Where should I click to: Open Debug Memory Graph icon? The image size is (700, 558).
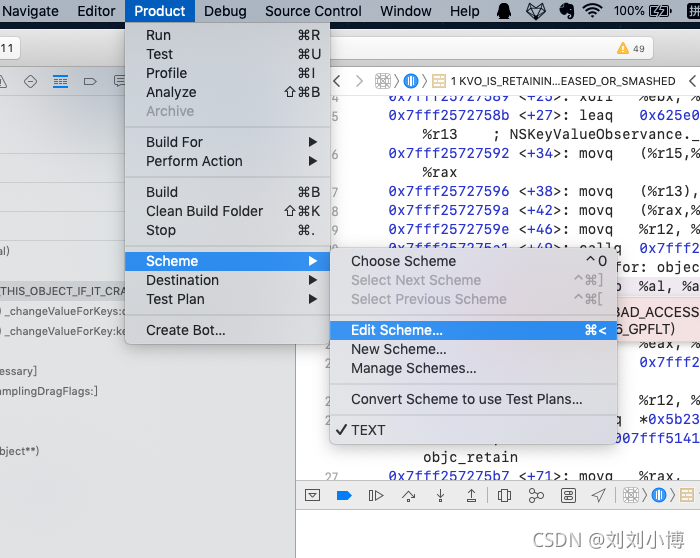(x=536, y=496)
